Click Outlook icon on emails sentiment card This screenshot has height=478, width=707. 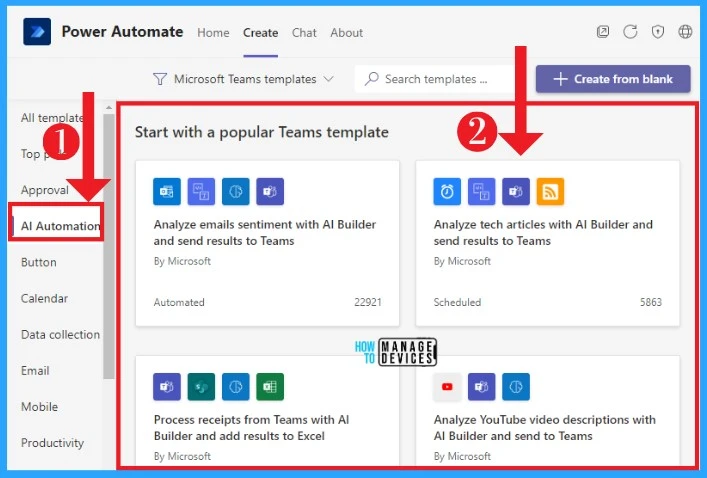pos(167,191)
